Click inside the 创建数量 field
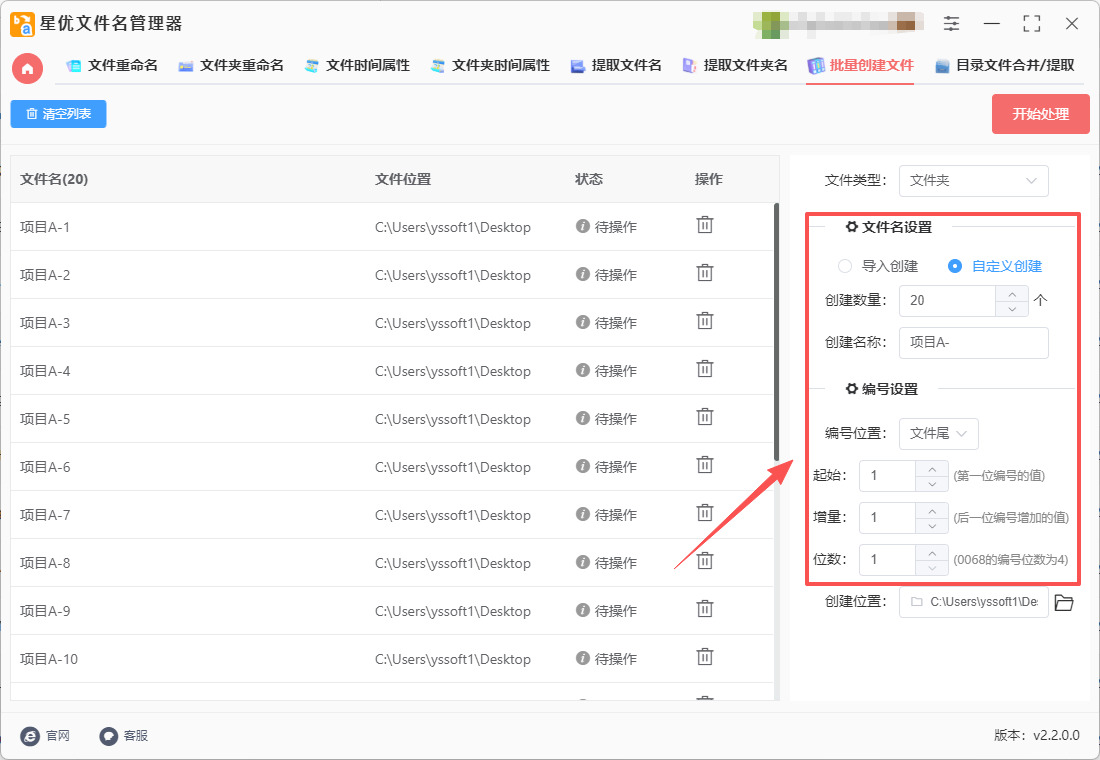Image resolution: width=1100 pixels, height=760 pixels. pyautogui.click(x=947, y=301)
